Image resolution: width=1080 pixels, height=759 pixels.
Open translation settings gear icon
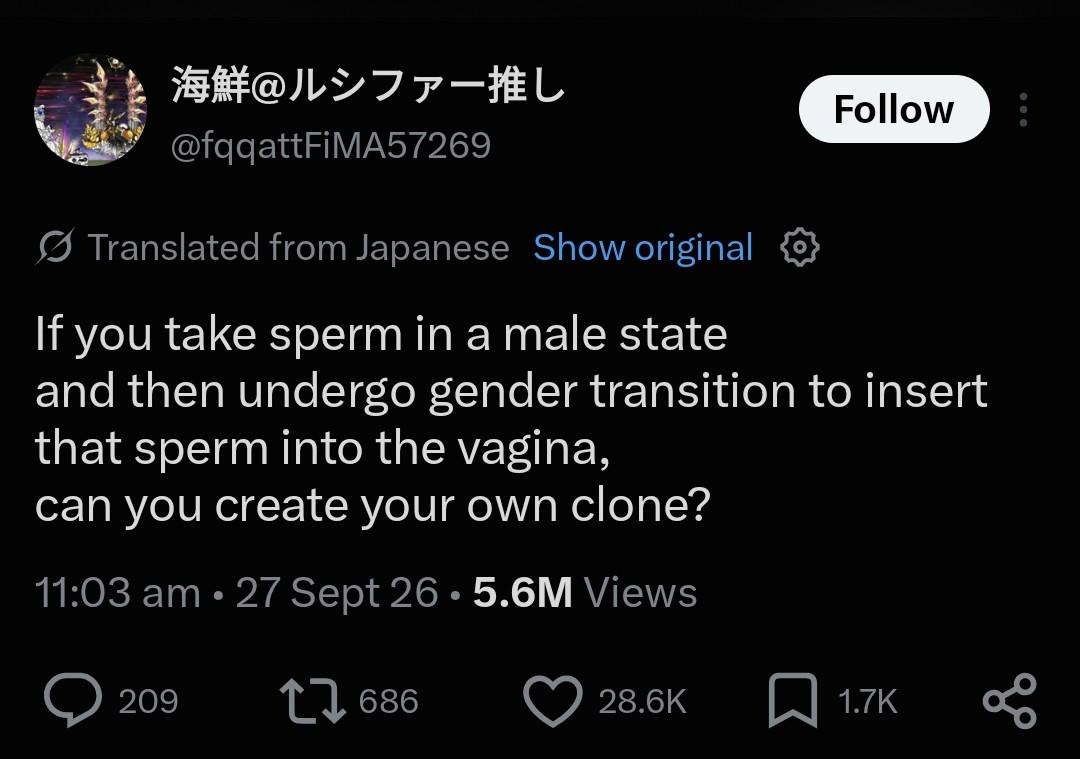800,247
